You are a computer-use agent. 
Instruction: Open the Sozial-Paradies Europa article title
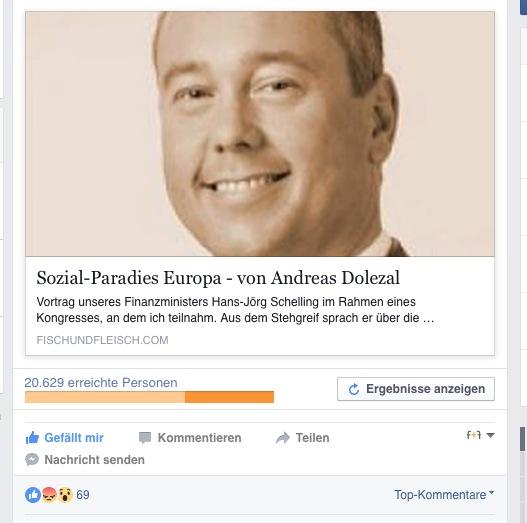click(218, 278)
